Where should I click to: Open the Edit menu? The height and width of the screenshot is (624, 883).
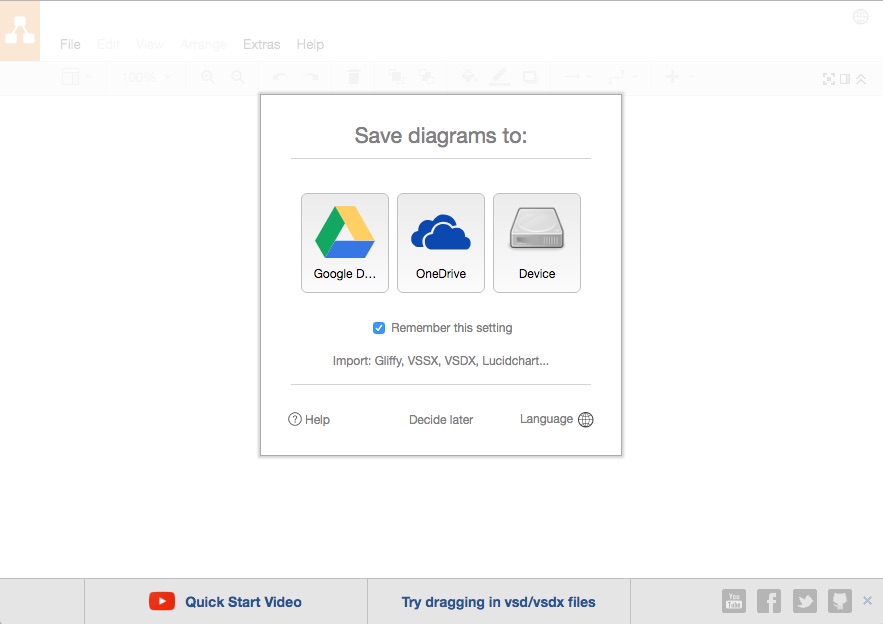pyautogui.click(x=108, y=44)
